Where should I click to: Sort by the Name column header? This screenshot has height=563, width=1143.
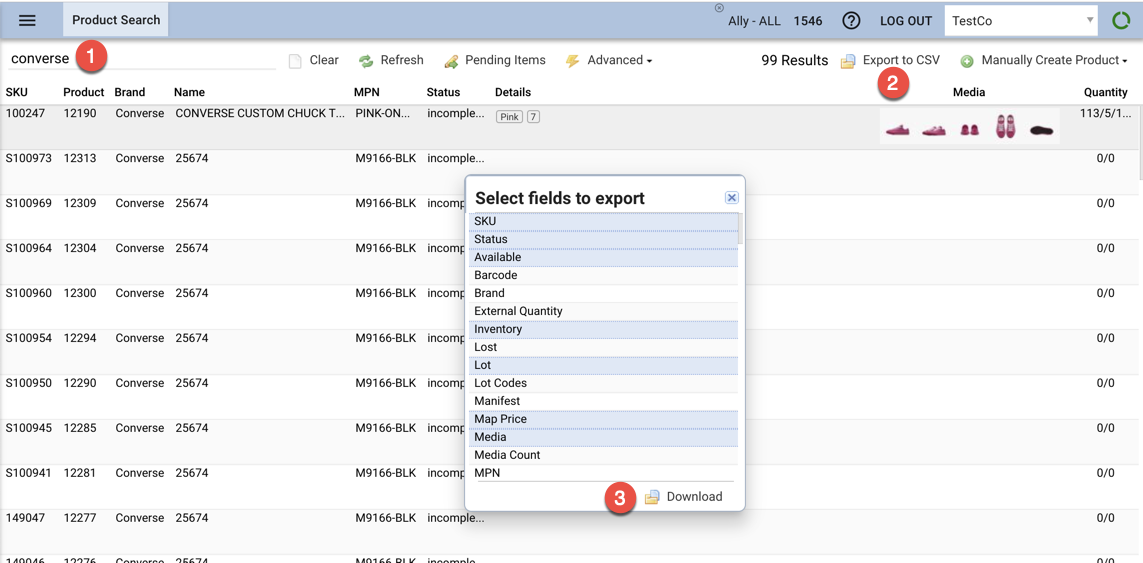point(190,93)
